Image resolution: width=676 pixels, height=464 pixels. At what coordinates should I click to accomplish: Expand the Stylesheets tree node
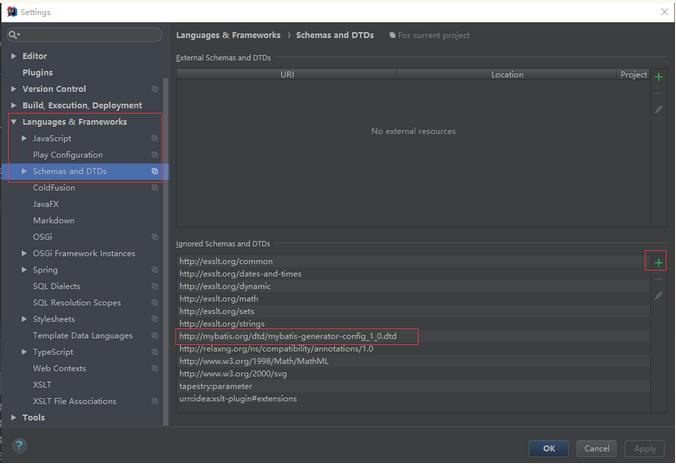24,320
